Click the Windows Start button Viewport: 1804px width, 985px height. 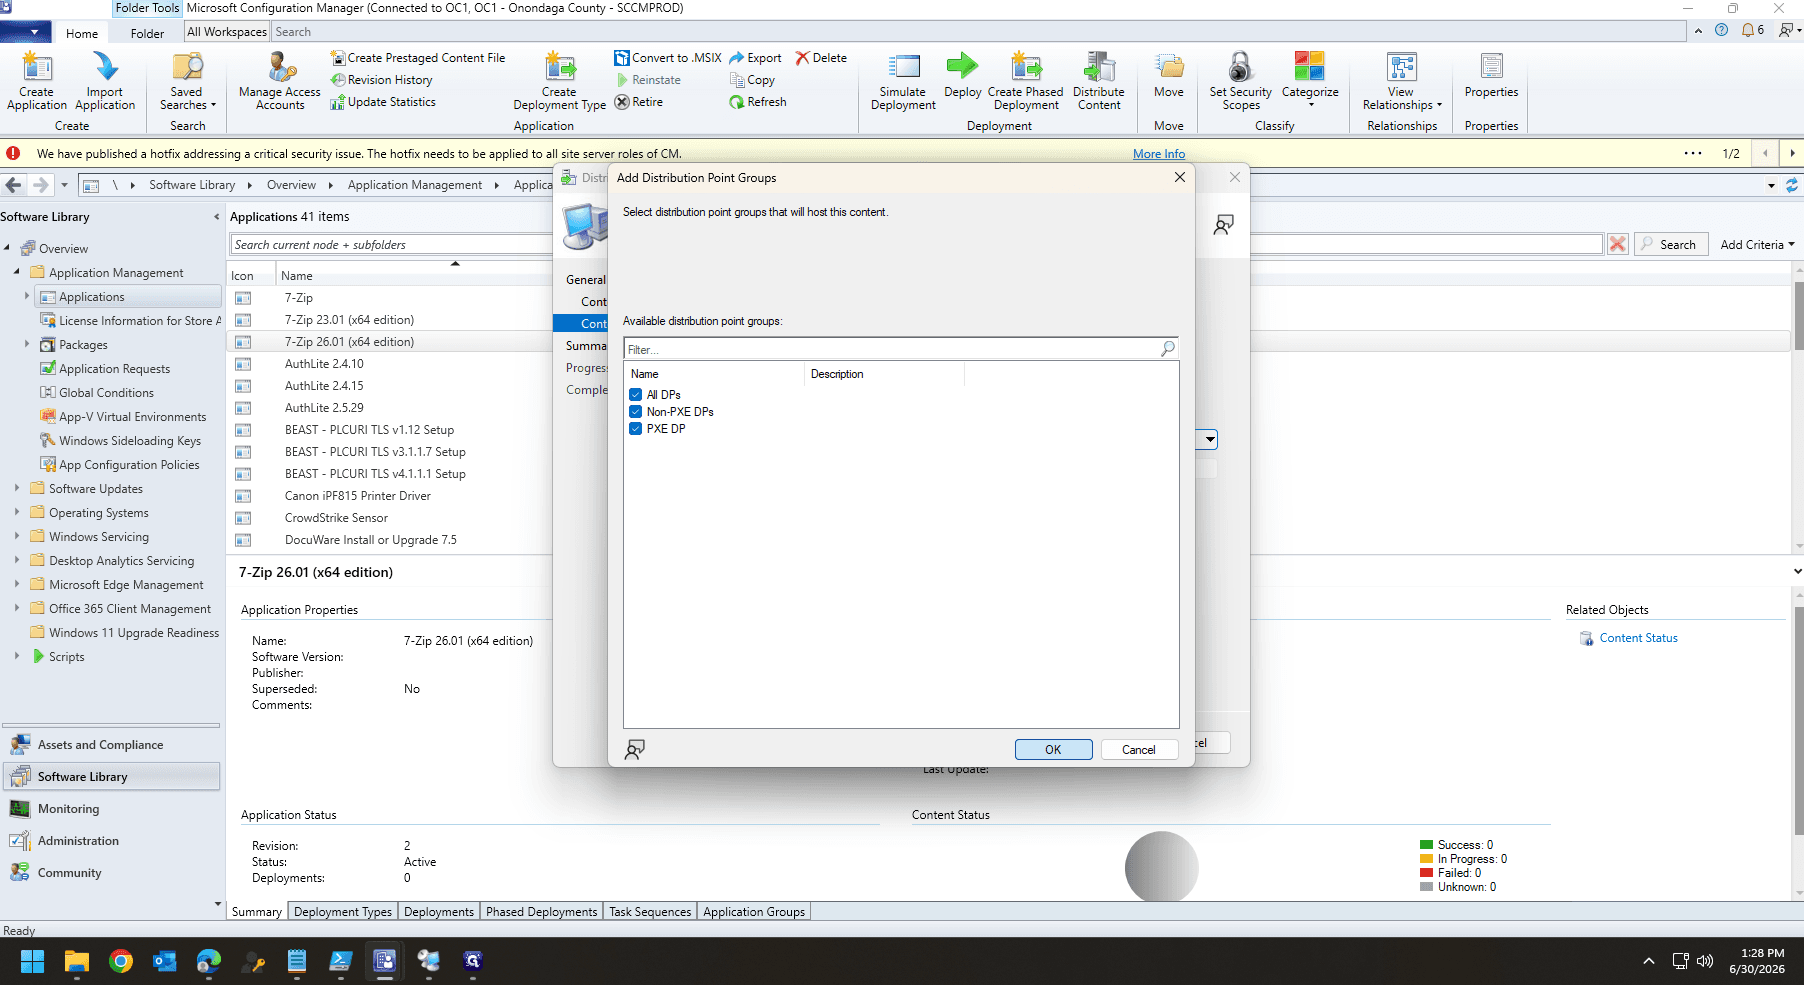pyautogui.click(x=32, y=961)
